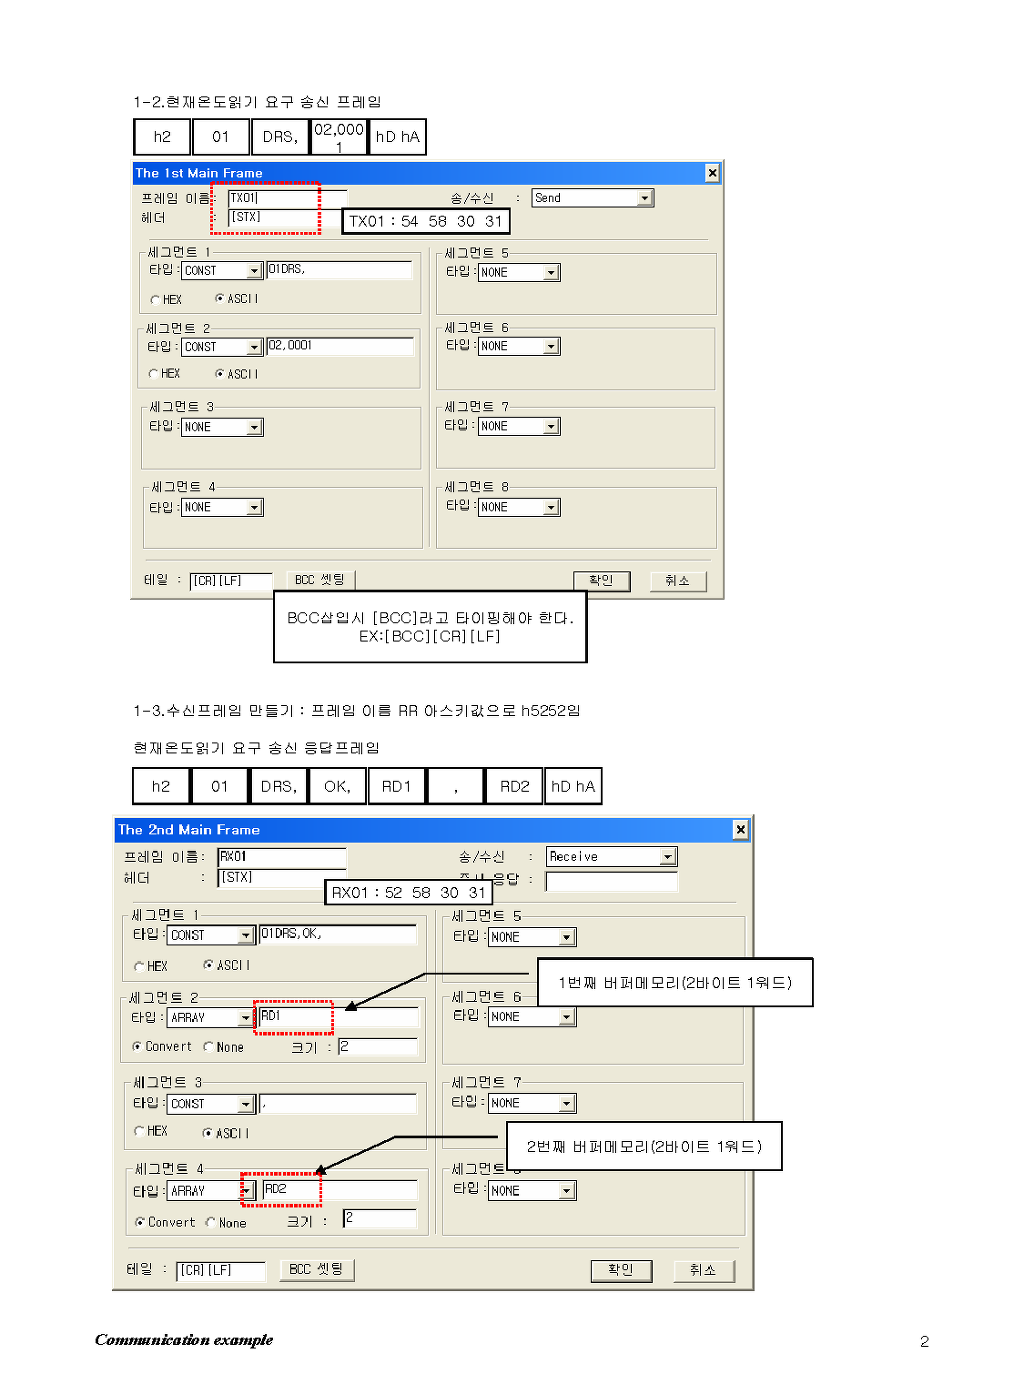Viewport: 1024px width, 1384px height.
Task: Edit tail field [CR][LF] in 1st Frame
Action: coord(230,581)
